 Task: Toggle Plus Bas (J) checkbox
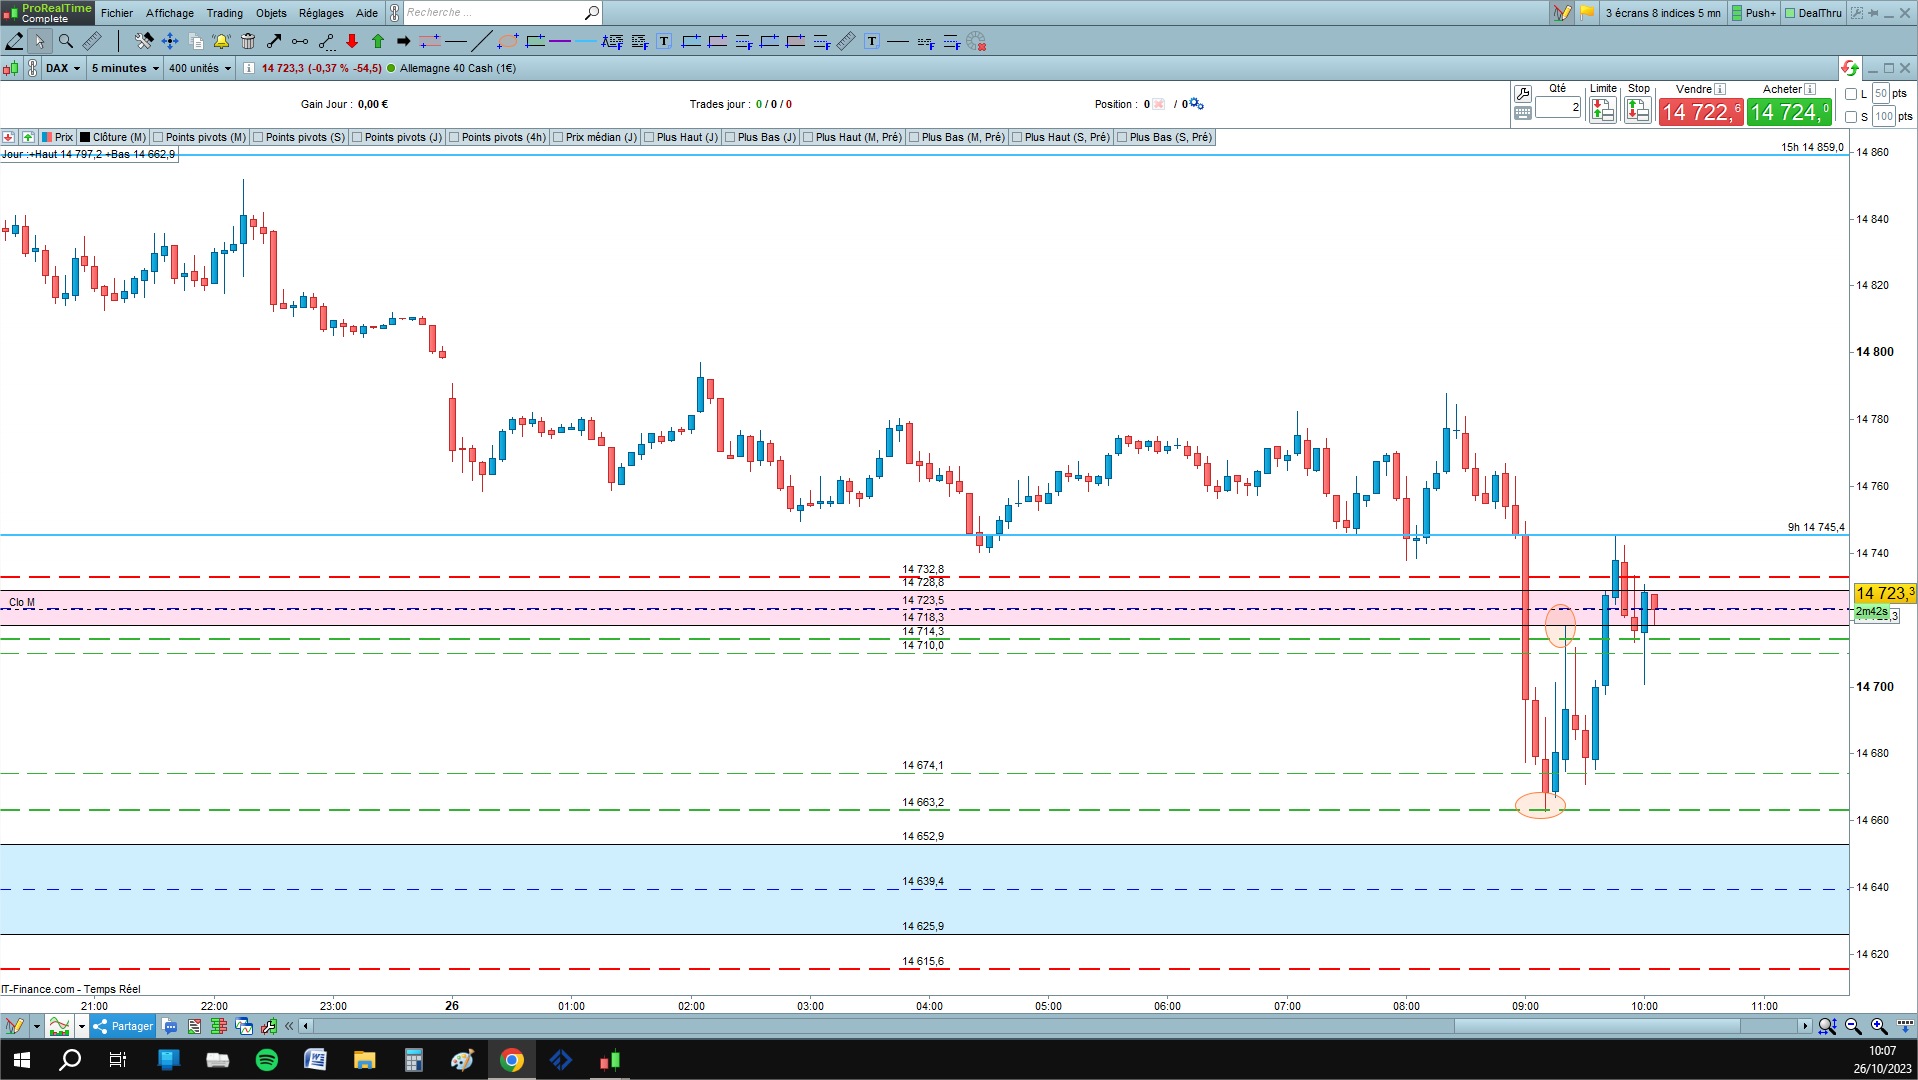730,137
